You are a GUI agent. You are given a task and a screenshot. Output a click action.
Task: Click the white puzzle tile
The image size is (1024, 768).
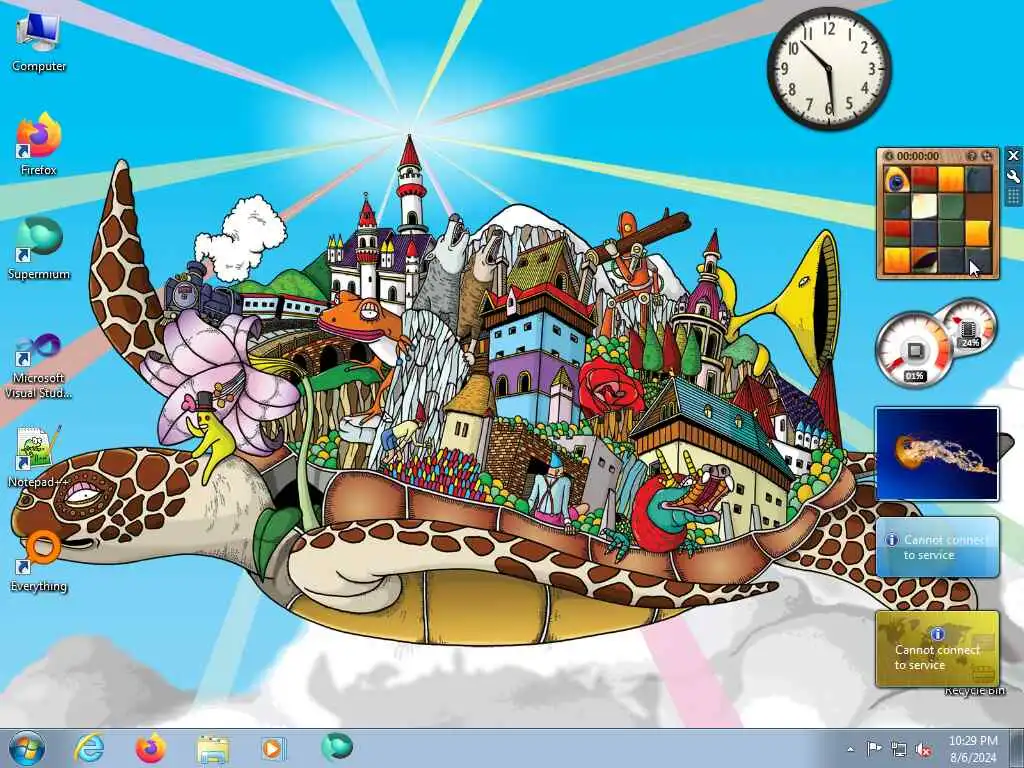coord(924,206)
